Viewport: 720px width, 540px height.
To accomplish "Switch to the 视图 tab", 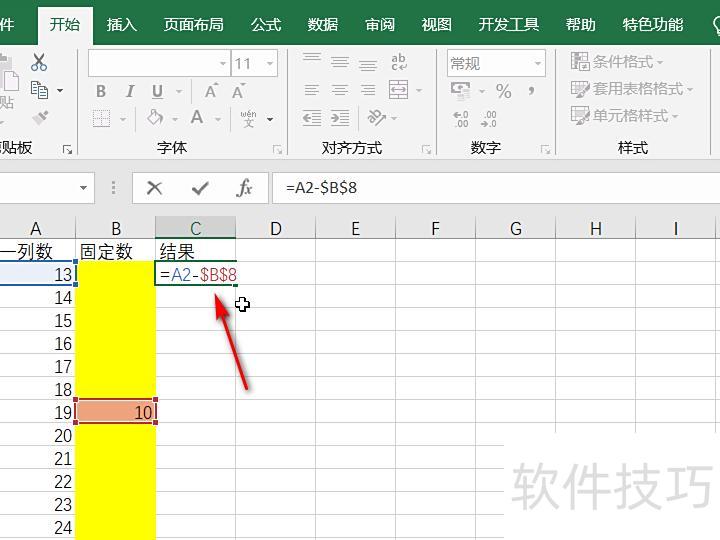I will coord(437,24).
